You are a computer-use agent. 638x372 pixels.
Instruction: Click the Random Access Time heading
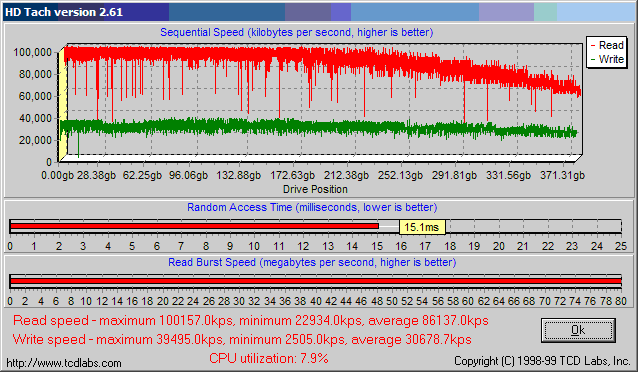coord(312,208)
